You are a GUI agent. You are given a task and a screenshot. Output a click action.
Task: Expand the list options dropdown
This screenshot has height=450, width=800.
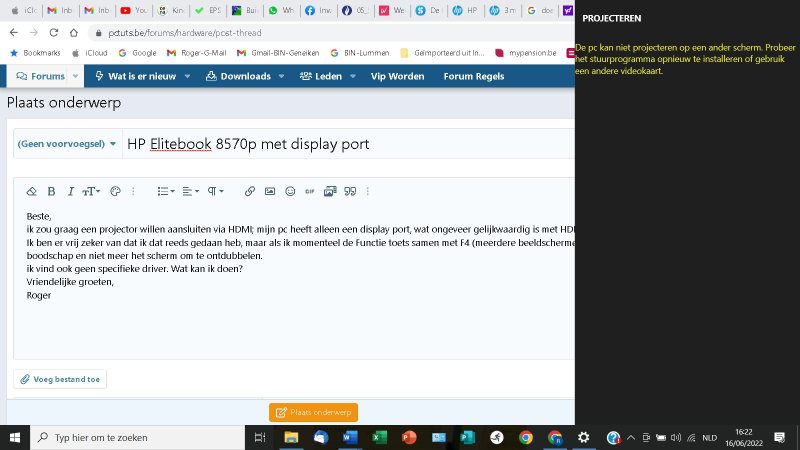pos(166,191)
